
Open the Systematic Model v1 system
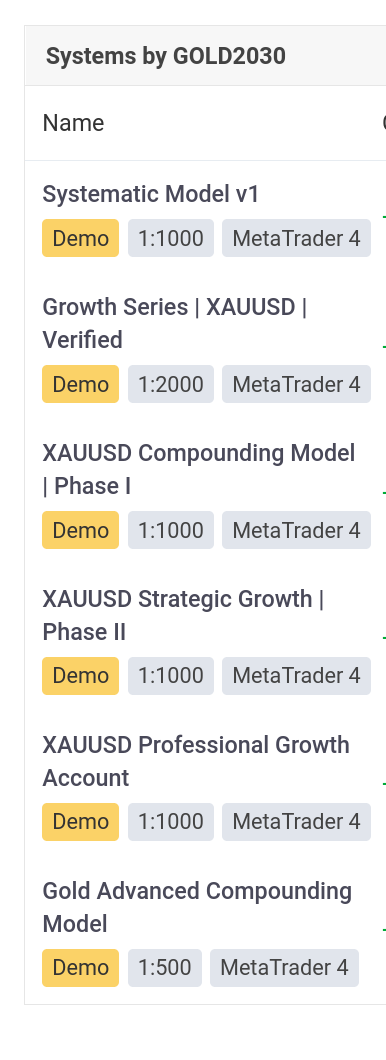coord(151,195)
